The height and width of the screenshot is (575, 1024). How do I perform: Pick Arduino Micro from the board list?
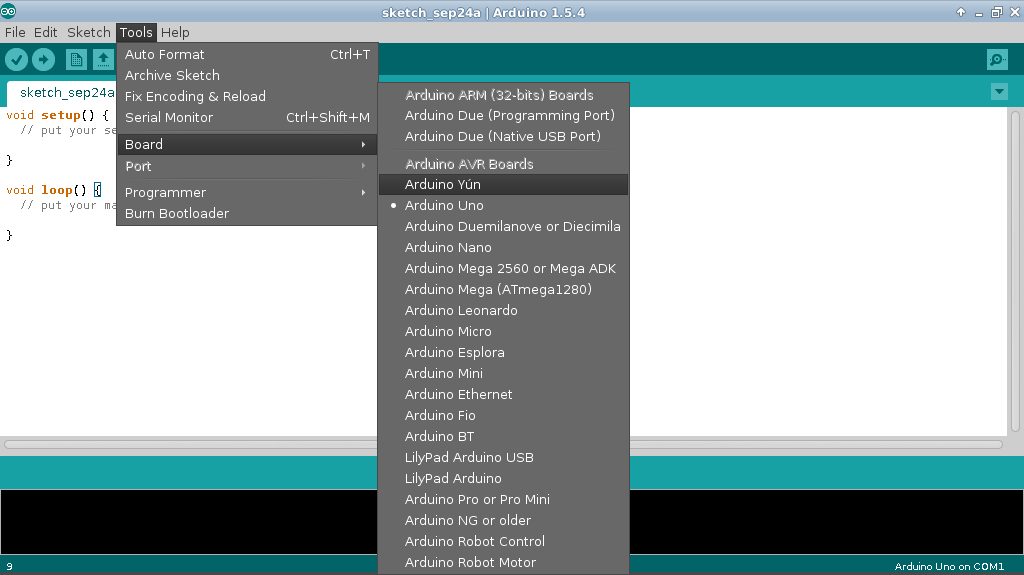point(504,331)
